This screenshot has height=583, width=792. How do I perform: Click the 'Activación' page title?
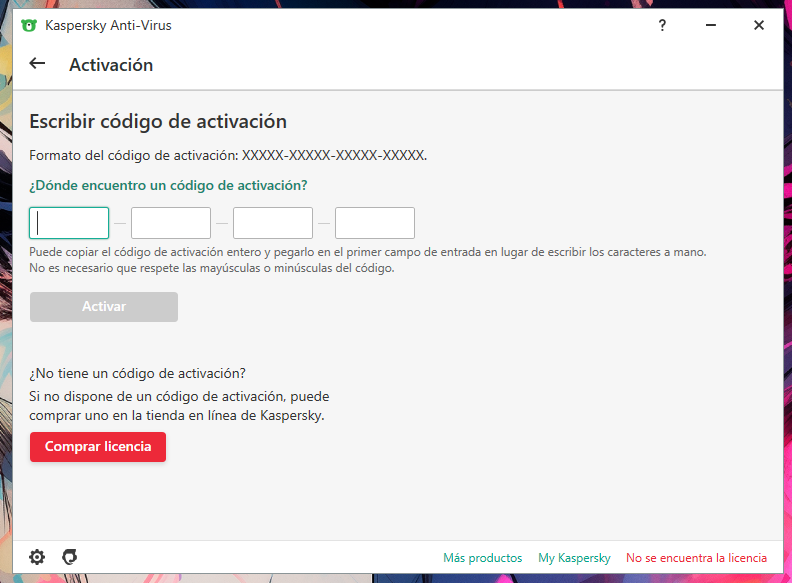click(111, 65)
